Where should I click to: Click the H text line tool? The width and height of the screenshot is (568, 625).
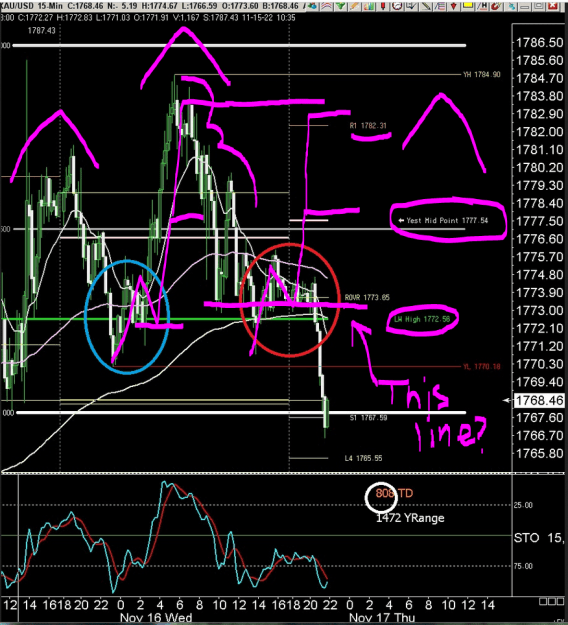click(482, 6)
